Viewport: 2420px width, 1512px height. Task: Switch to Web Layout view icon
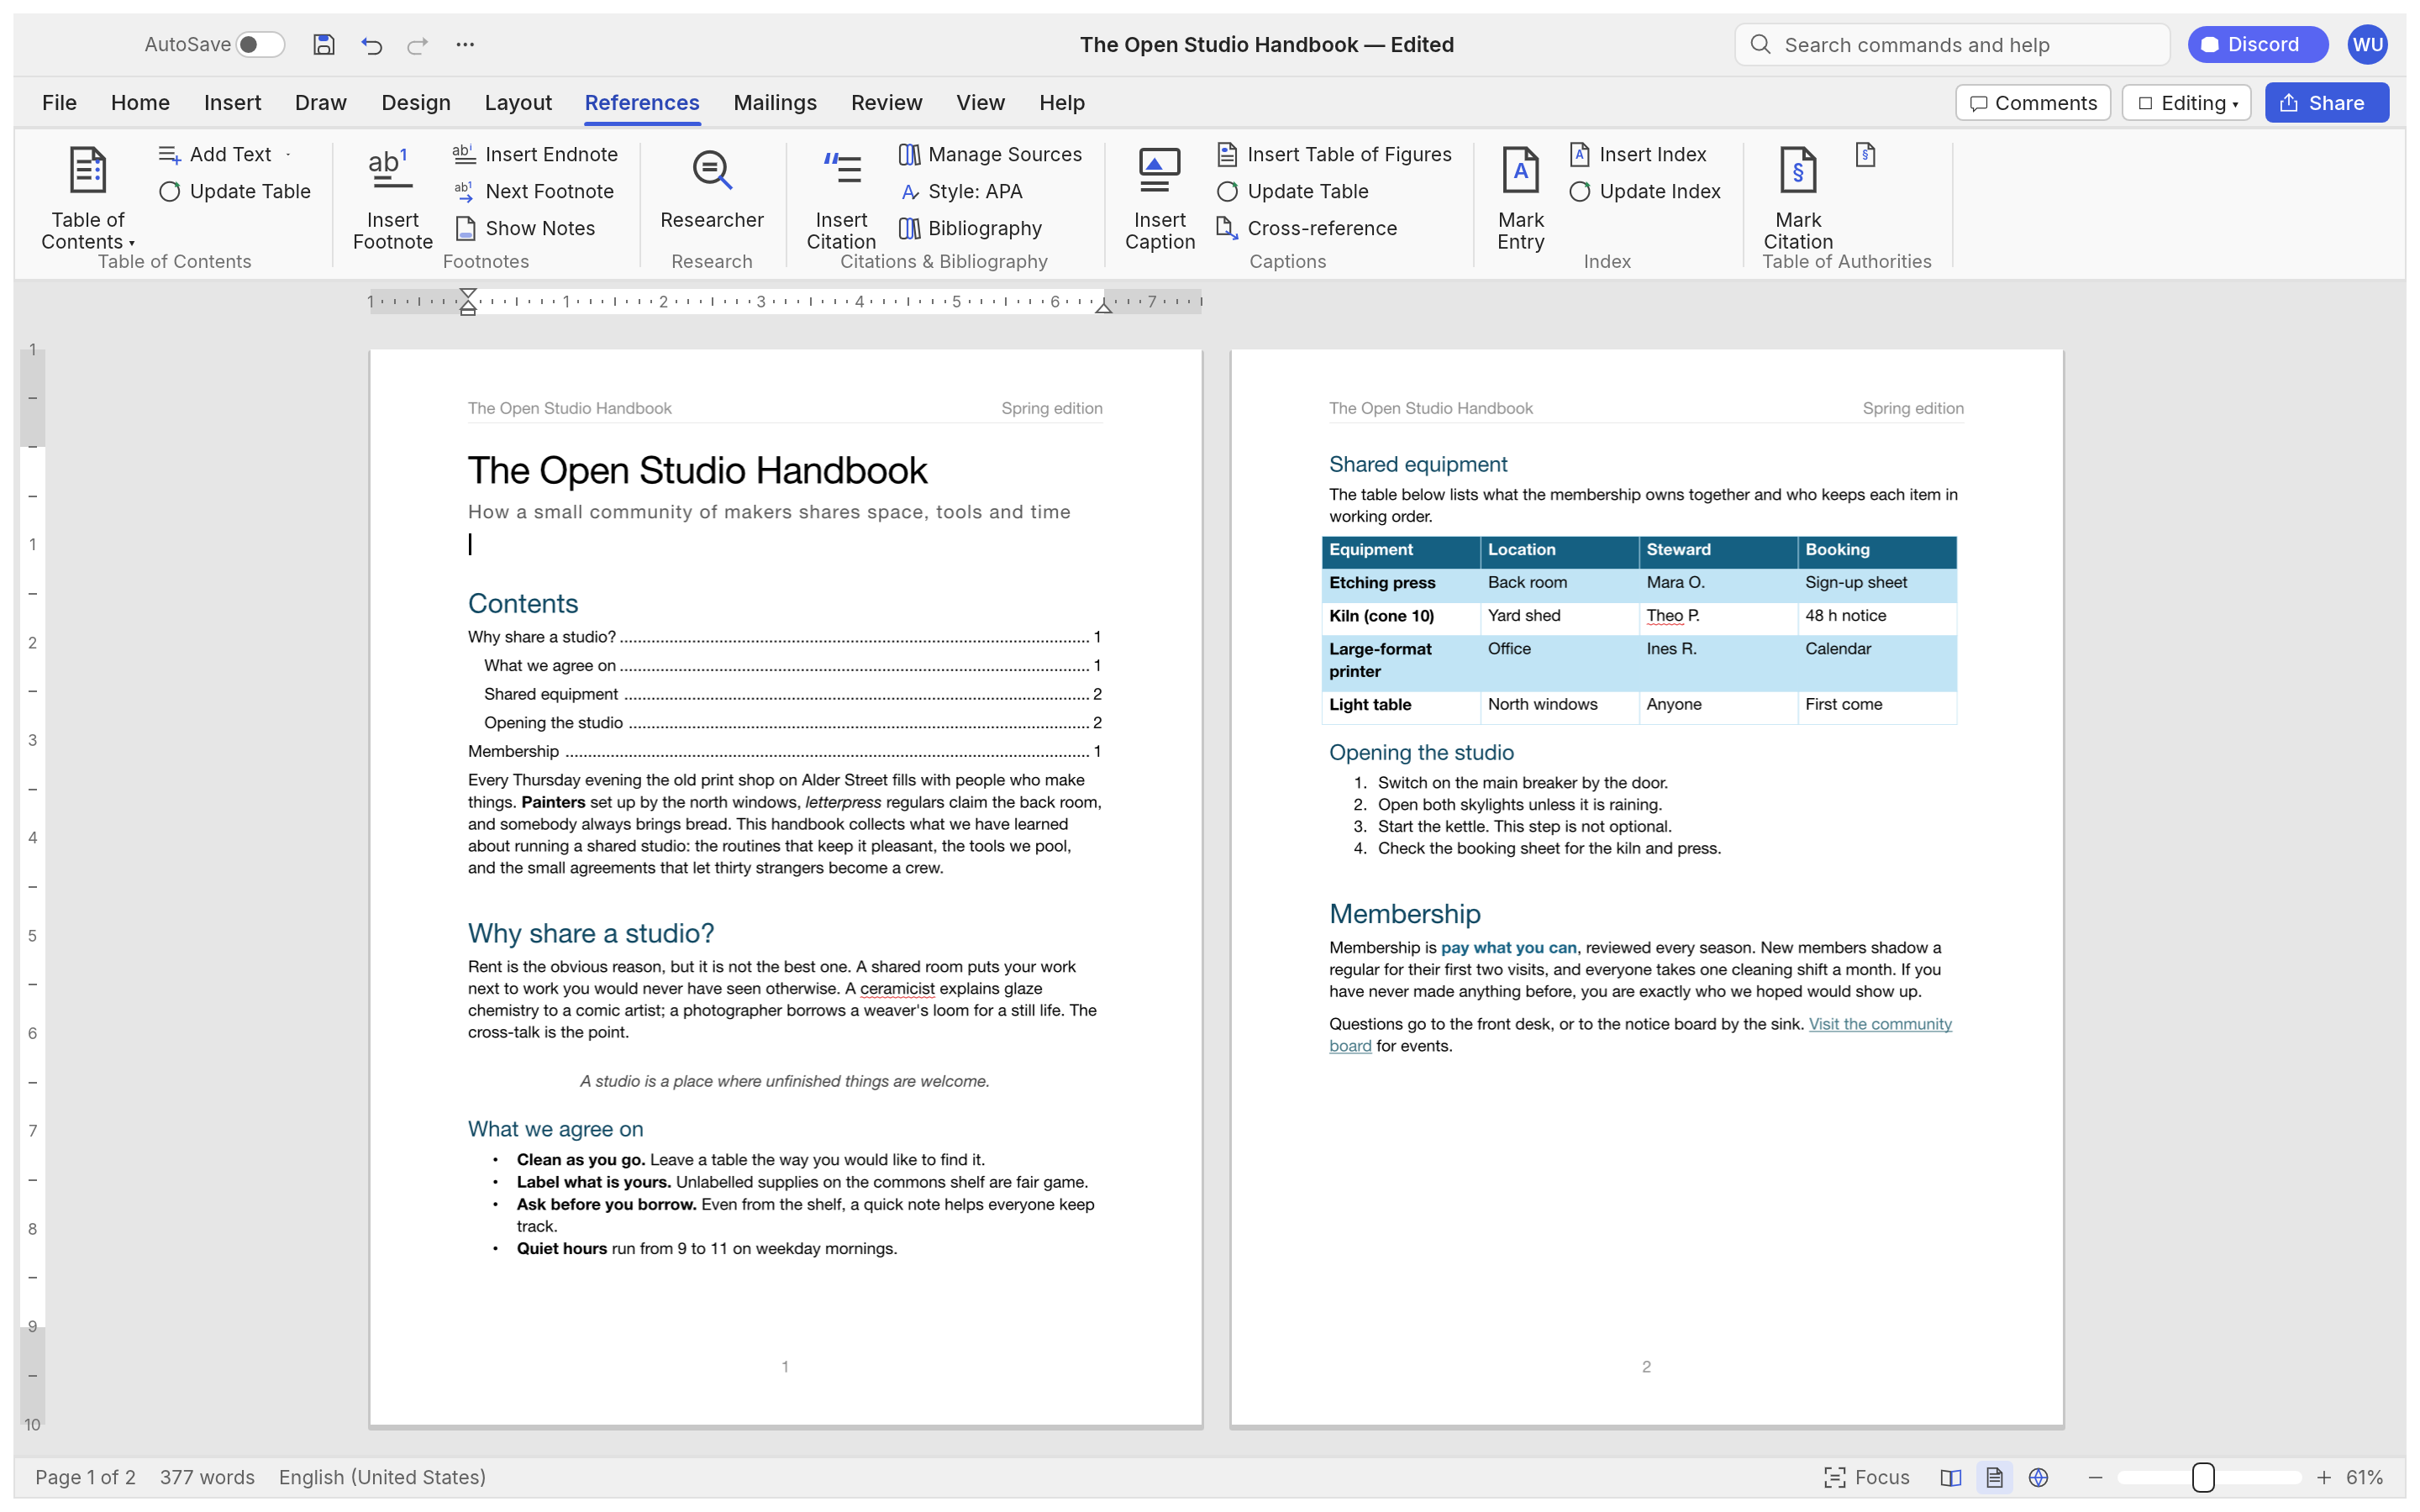2038,1477
